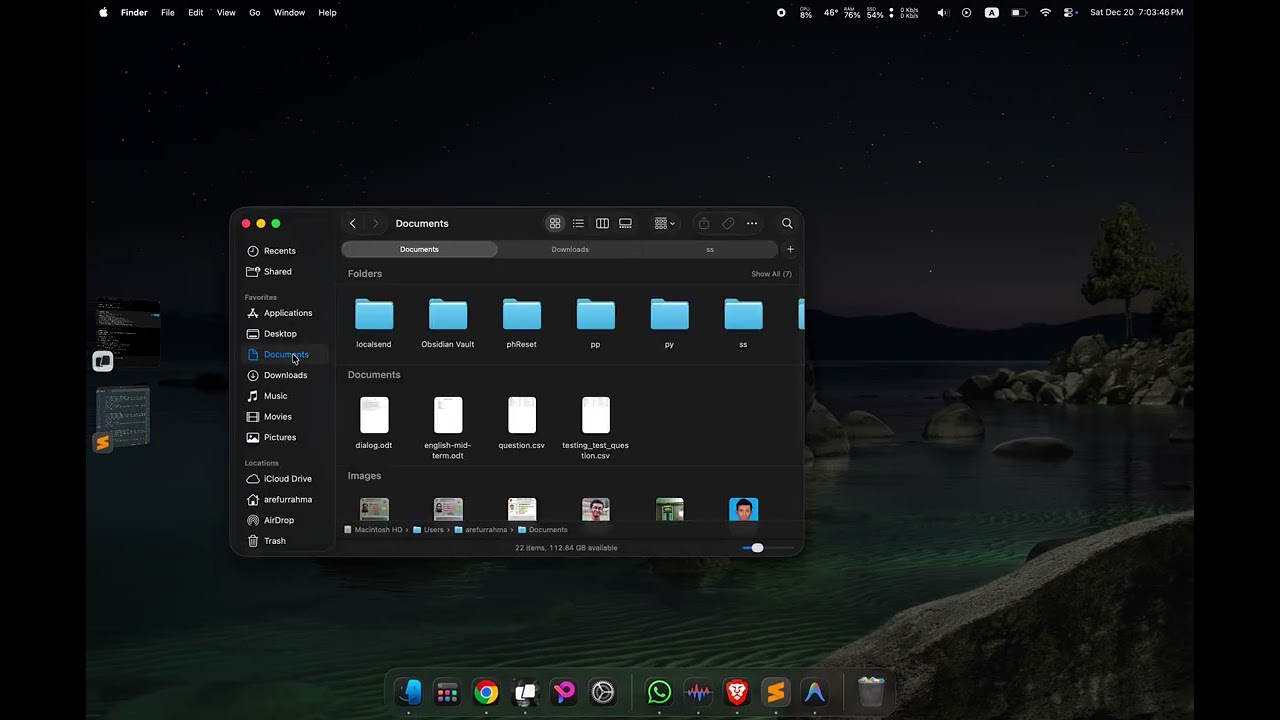Image resolution: width=1280 pixels, height=720 pixels.
Task: Select the phReset folder
Action: (x=522, y=314)
